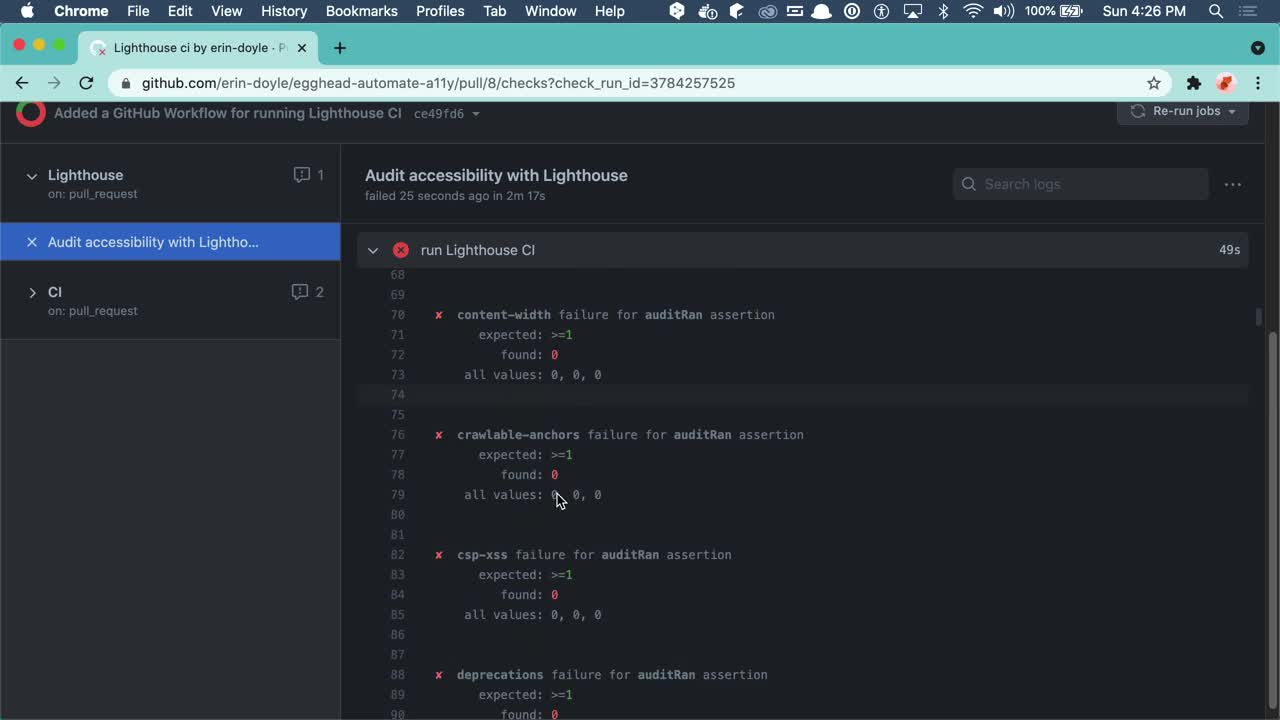
Task: Click the browser reload page icon
Action: [x=86, y=83]
